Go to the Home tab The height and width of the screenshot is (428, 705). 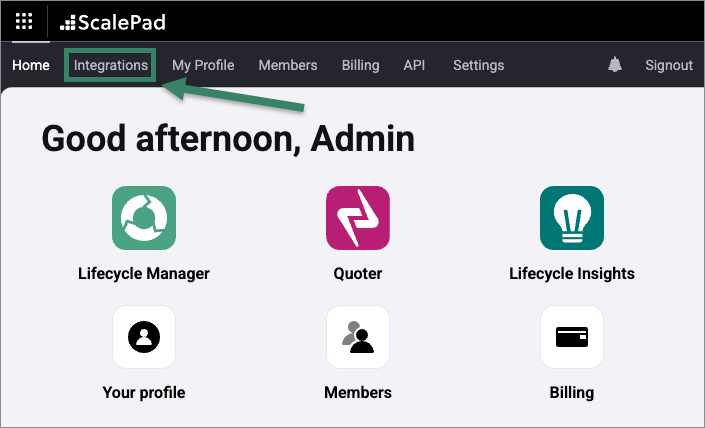click(x=30, y=65)
